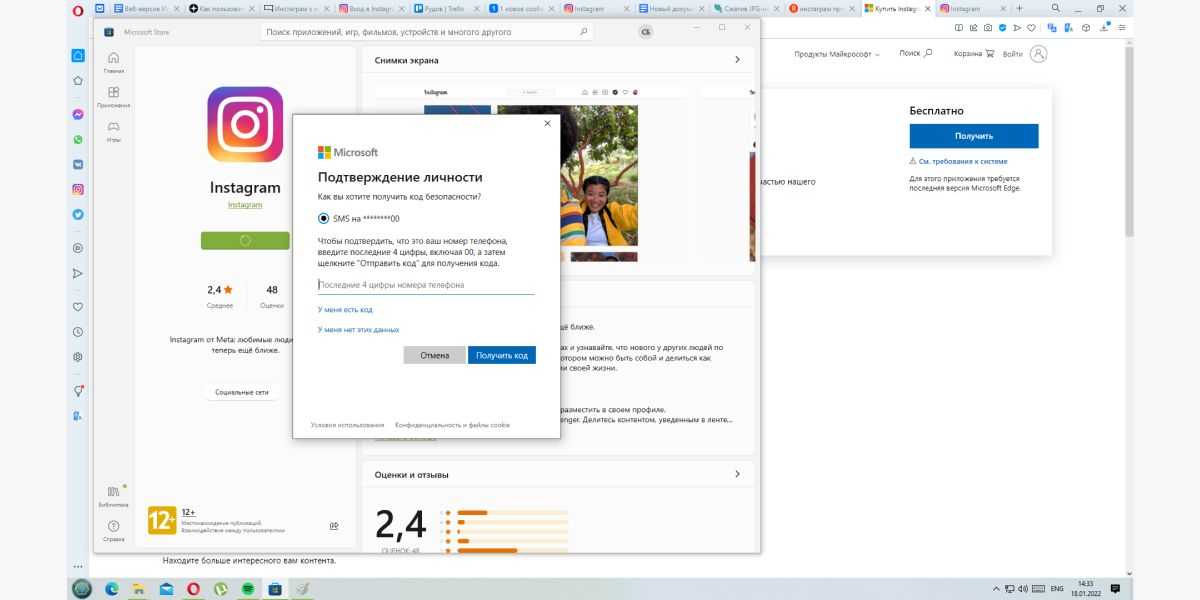Expand the Снимки экрана section chevron
The height and width of the screenshot is (600, 1200).
[737, 60]
